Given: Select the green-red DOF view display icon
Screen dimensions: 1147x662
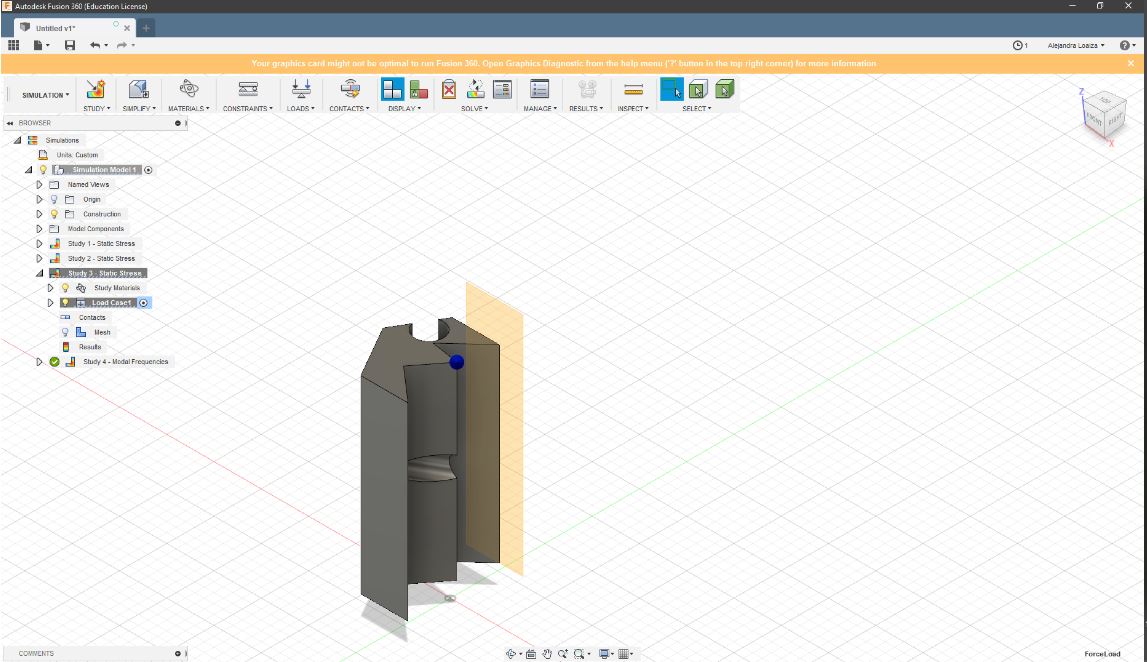Looking at the screenshot, I should tap(418, 89).
